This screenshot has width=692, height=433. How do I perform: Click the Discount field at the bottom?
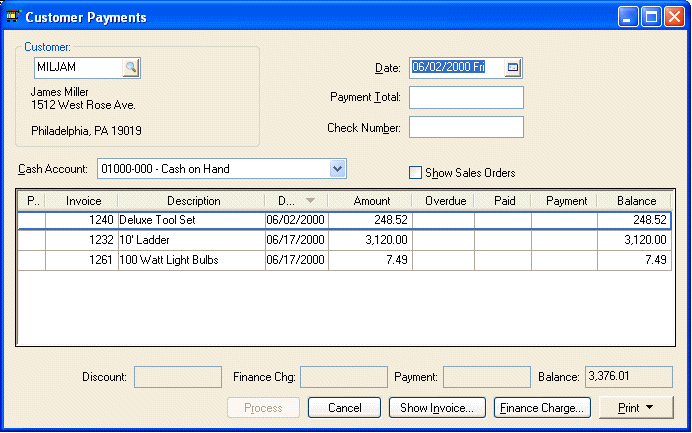click(178, 377)
